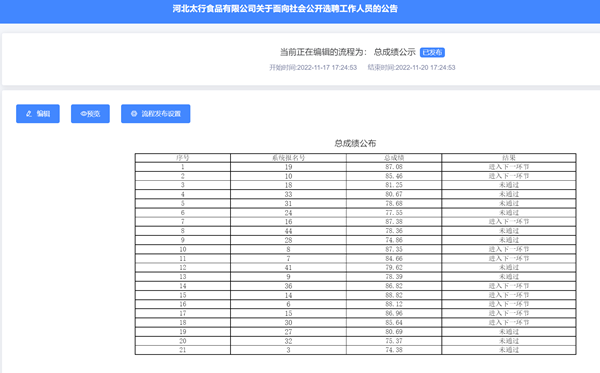600x373 pixels.
Task: Click 进入下一环节 in the 85.46 row
Action: pyautogui.click(x=509, y=176)
